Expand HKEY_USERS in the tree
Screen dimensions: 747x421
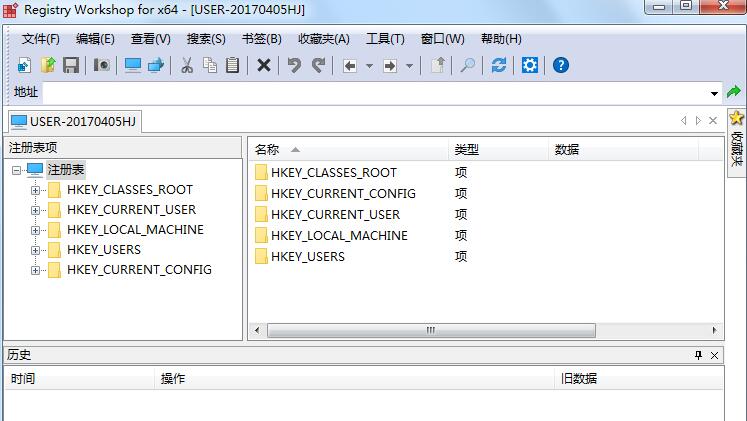(35, 250)
